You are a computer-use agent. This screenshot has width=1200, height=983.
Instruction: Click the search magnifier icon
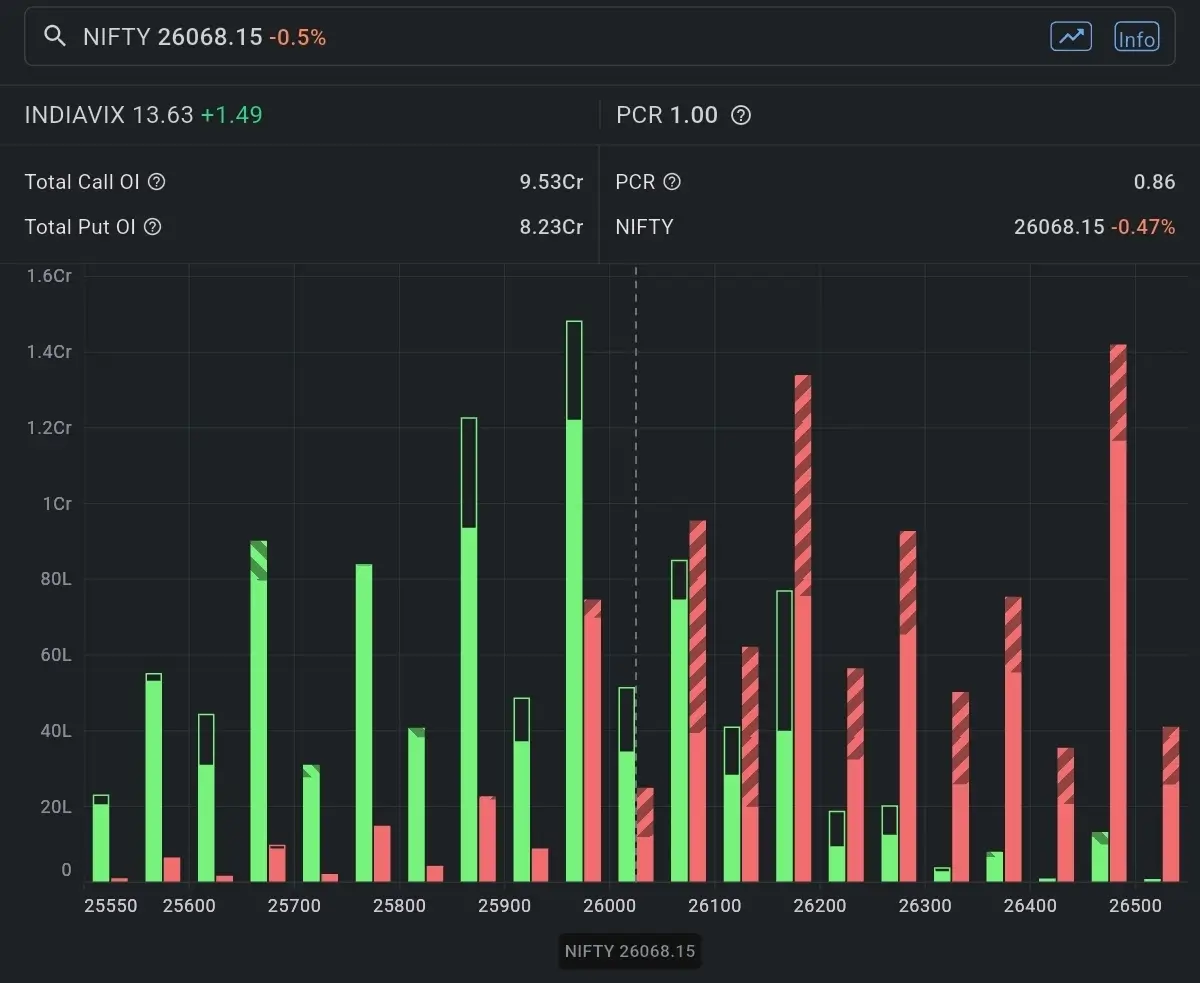pos(55,36)
